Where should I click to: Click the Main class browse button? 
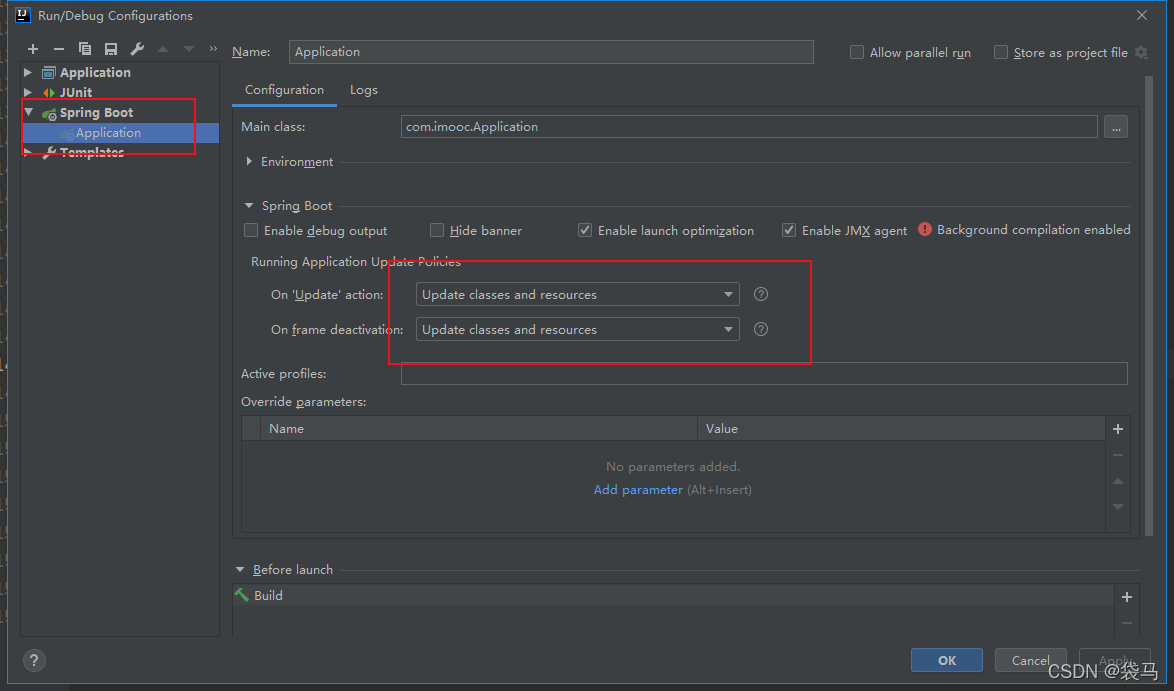coord(1116,126)
